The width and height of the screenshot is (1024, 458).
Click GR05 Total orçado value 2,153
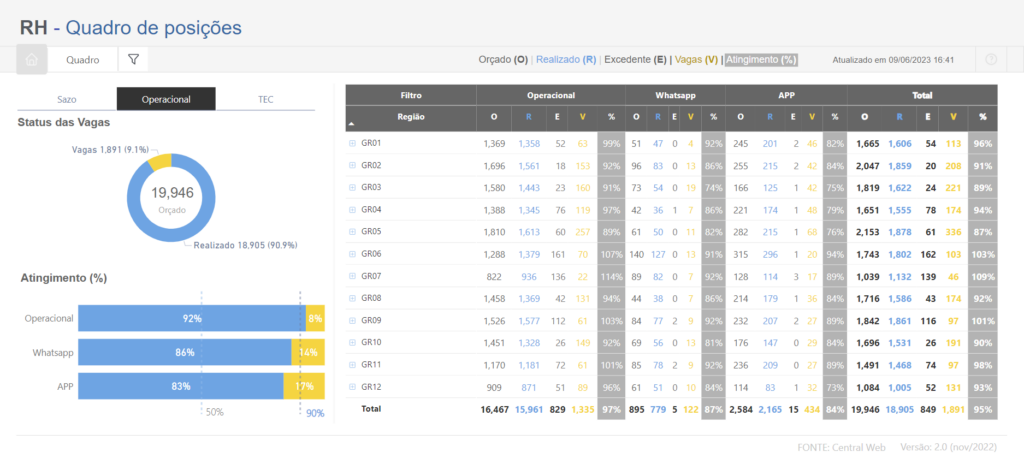point(867,231)
